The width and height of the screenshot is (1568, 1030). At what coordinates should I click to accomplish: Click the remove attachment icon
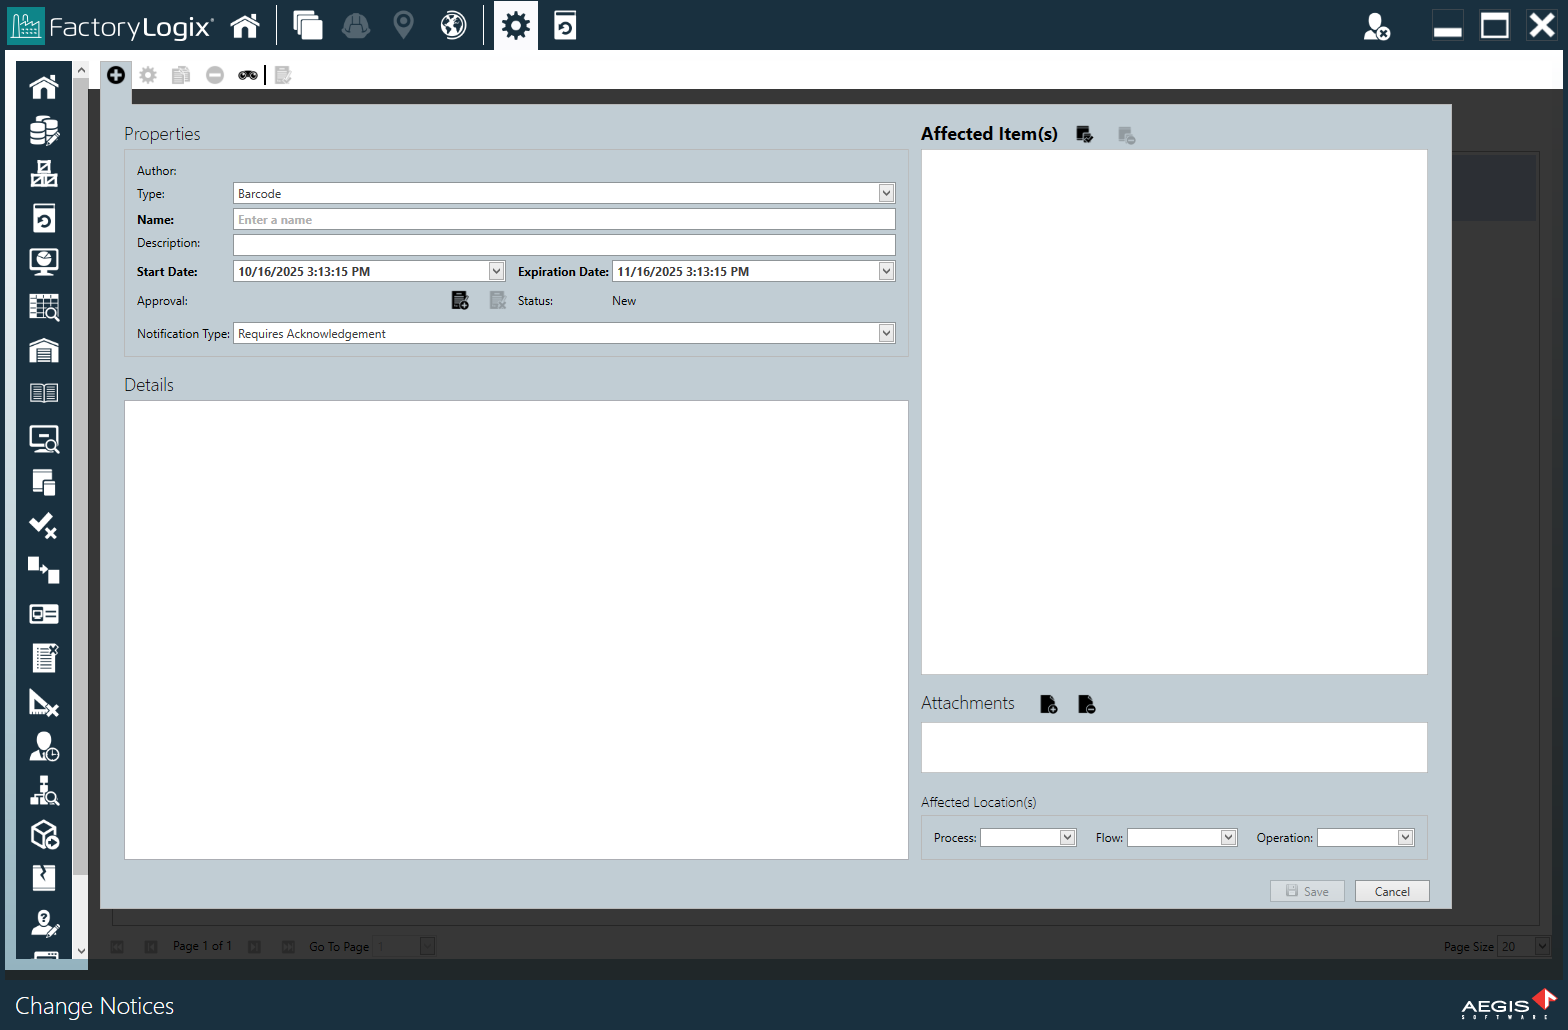[x=1087, y=704]
